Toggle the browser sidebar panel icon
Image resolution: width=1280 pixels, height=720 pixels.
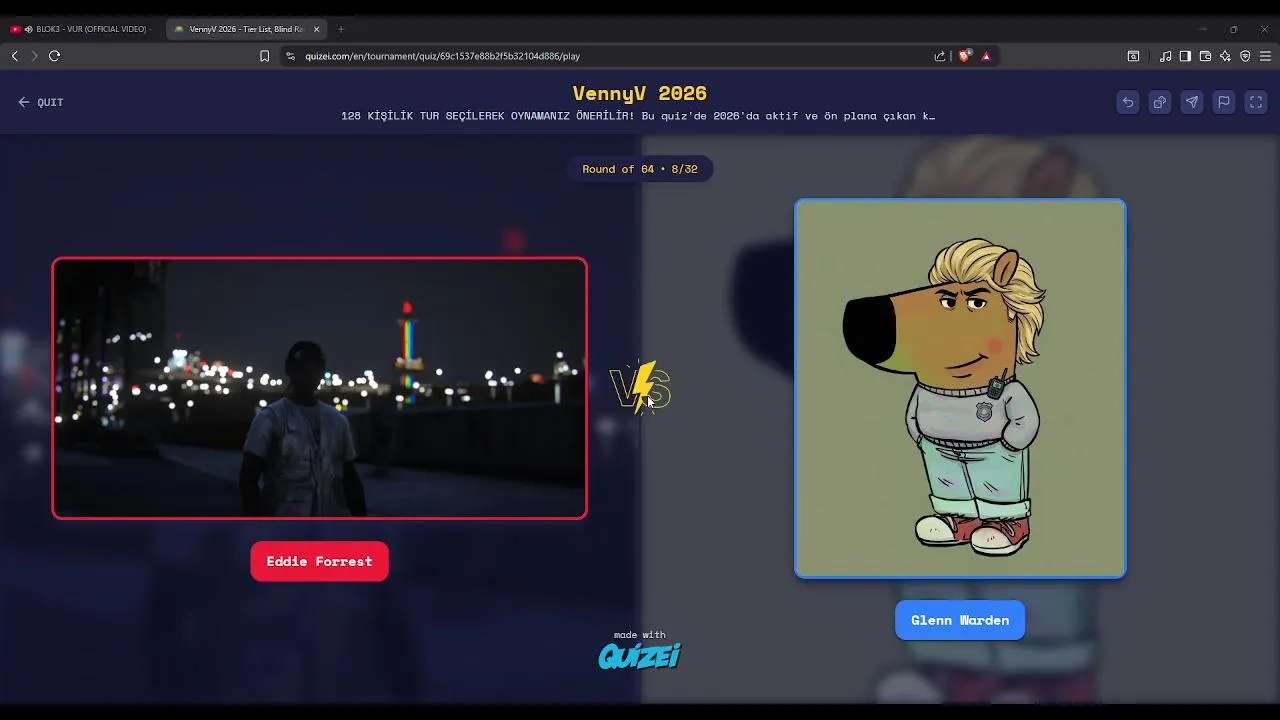point(1185,56)
